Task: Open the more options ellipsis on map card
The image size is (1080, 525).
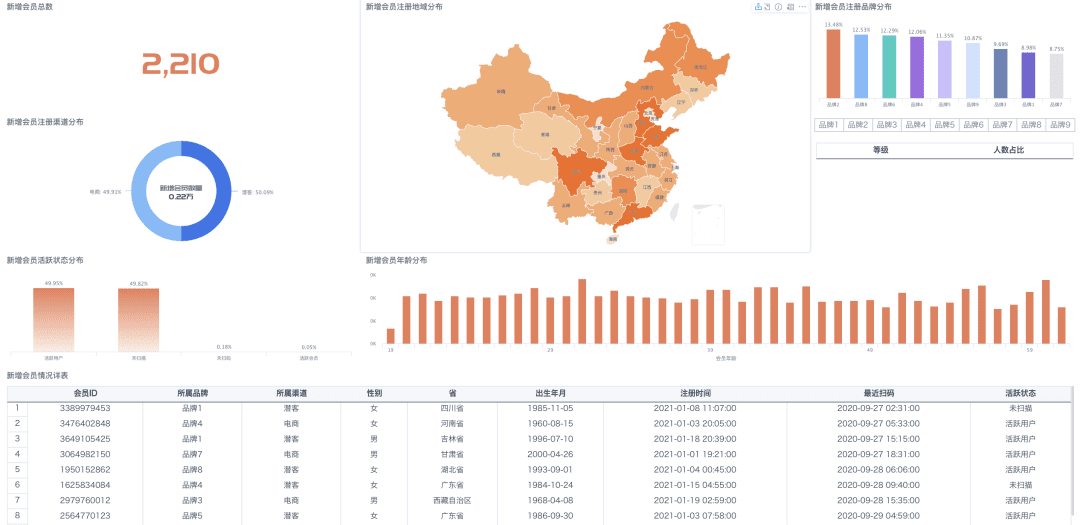Action: pyautogui.click(x=802, y=7)
